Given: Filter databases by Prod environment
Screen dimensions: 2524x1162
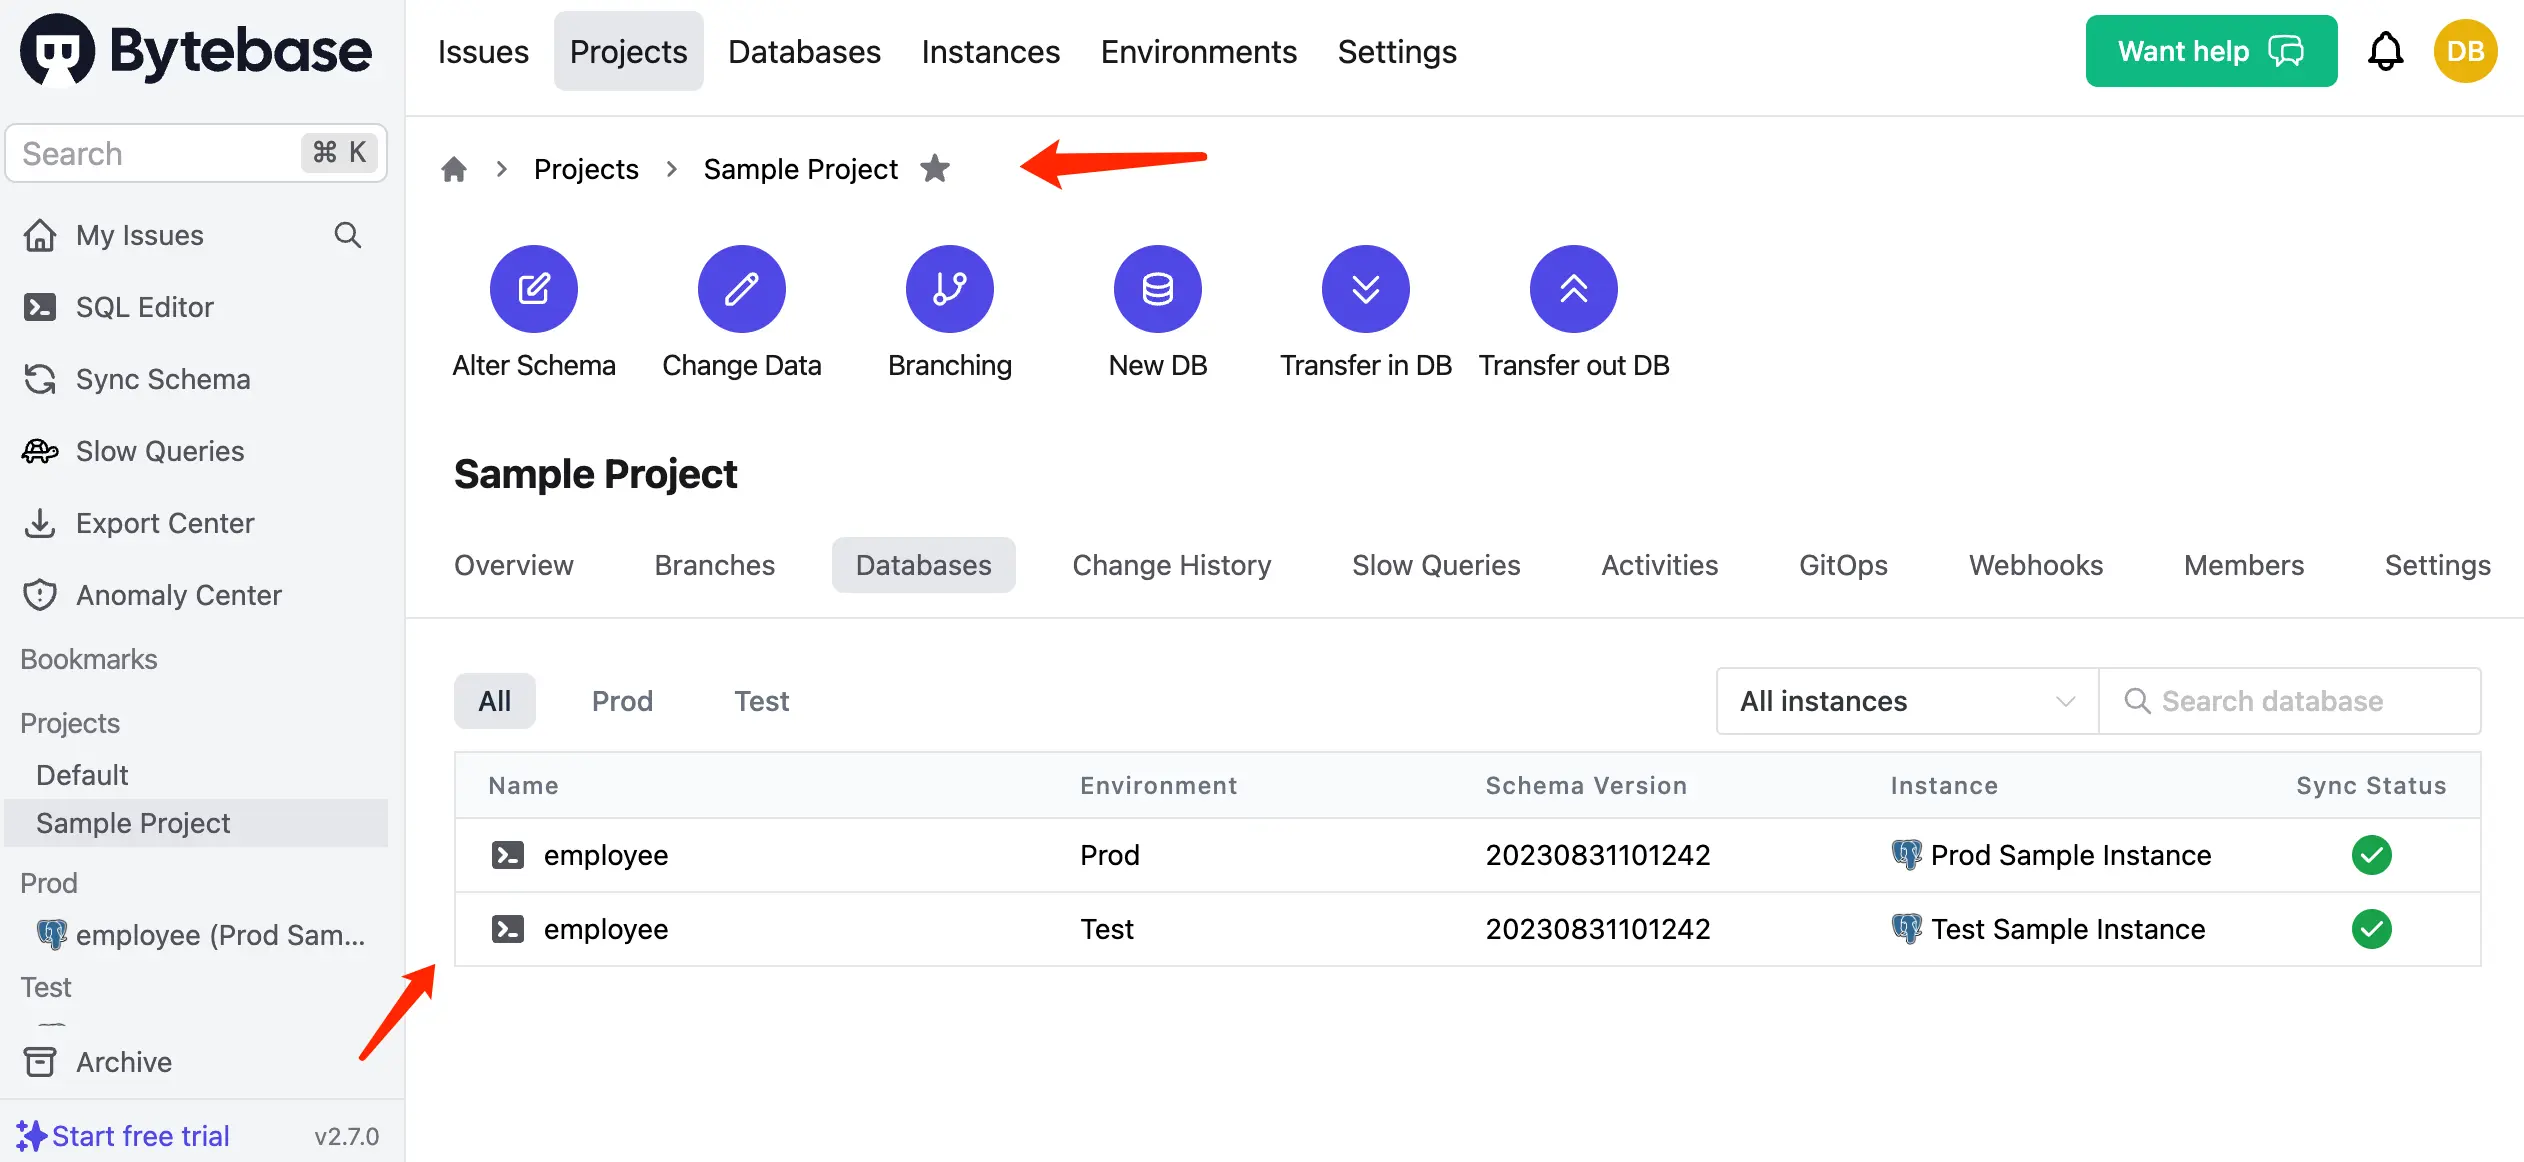Looking at the screenshot, I should [622, 701].
